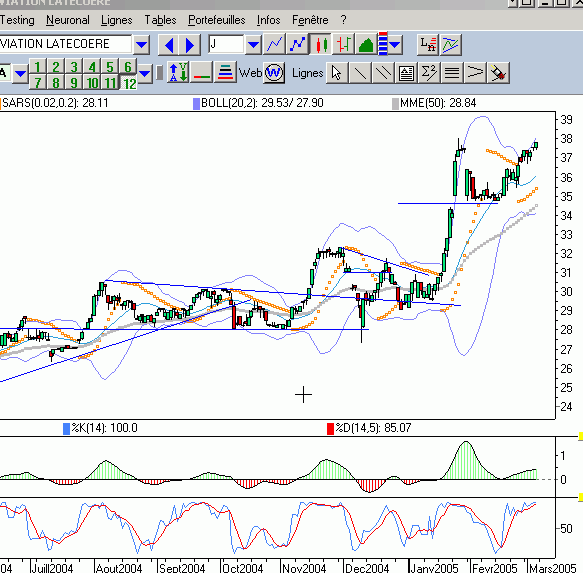583x573 pixels.
Task: Open the color bands style dropdown
Action: [395, 45]
